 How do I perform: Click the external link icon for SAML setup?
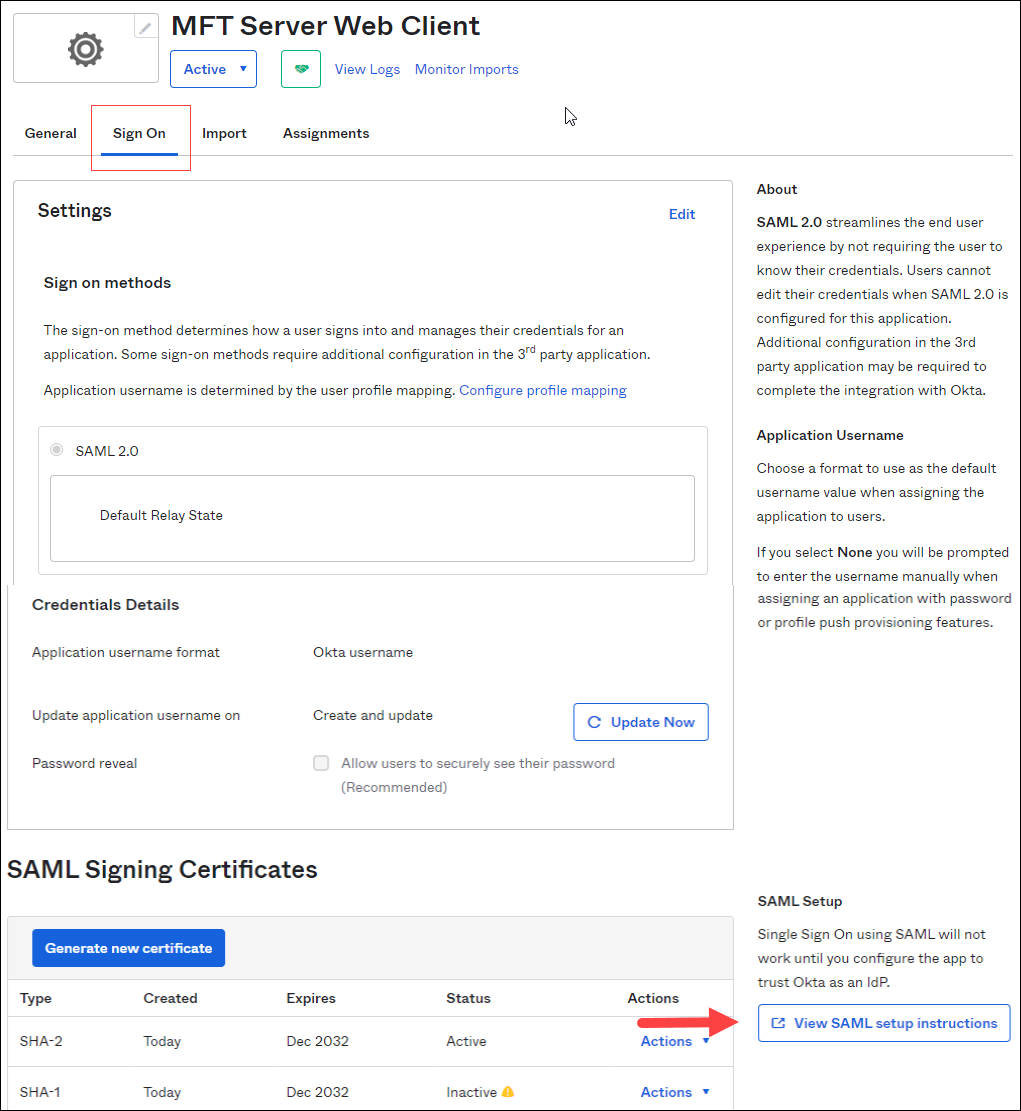click(779, 1024)
